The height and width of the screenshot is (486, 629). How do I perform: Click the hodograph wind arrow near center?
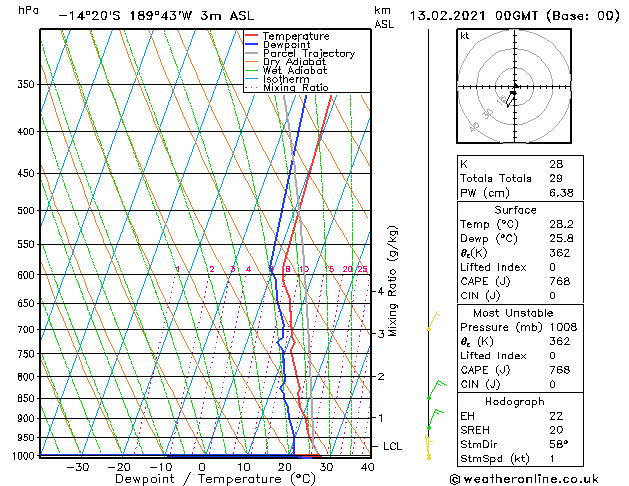pyautogui.click(x=511, y=99)
